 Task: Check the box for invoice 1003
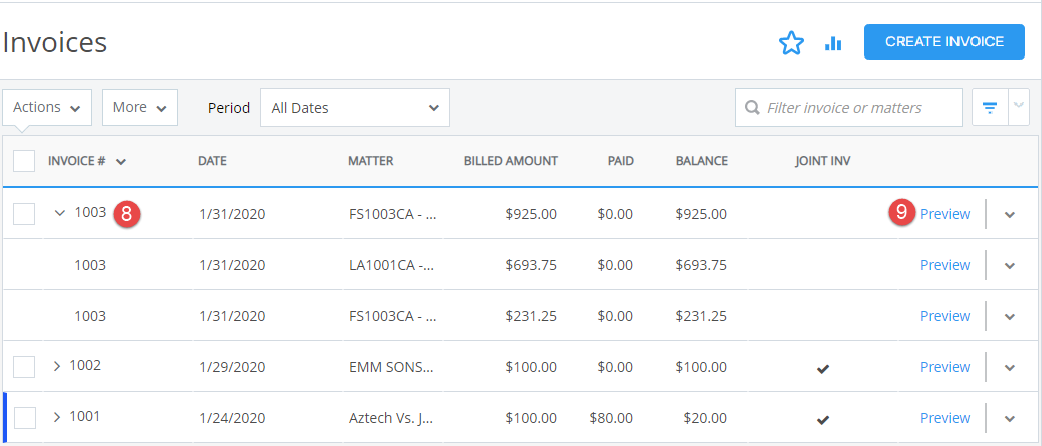24,214
